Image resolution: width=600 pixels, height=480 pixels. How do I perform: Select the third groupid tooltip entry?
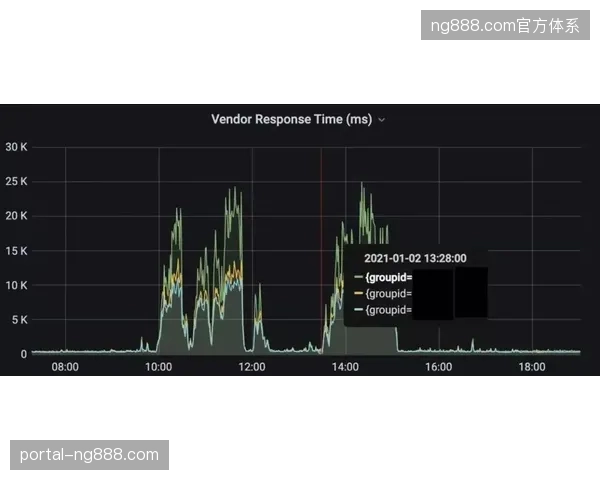point(389,310)
